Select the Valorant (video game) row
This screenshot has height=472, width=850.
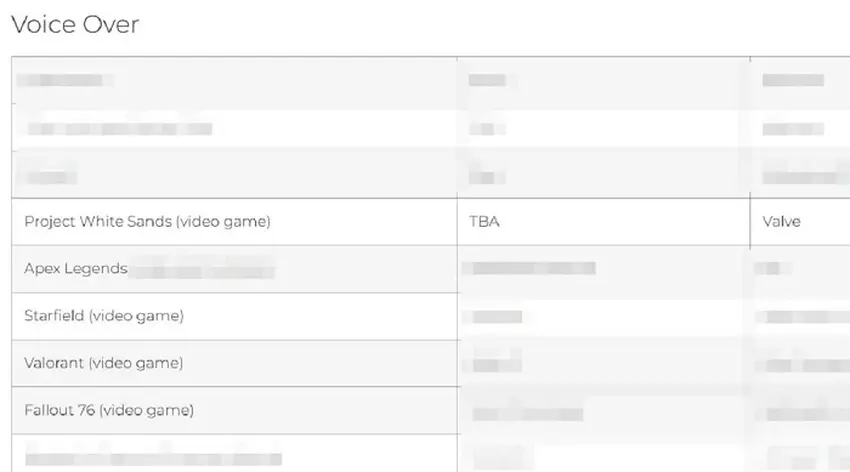[103, 363]
